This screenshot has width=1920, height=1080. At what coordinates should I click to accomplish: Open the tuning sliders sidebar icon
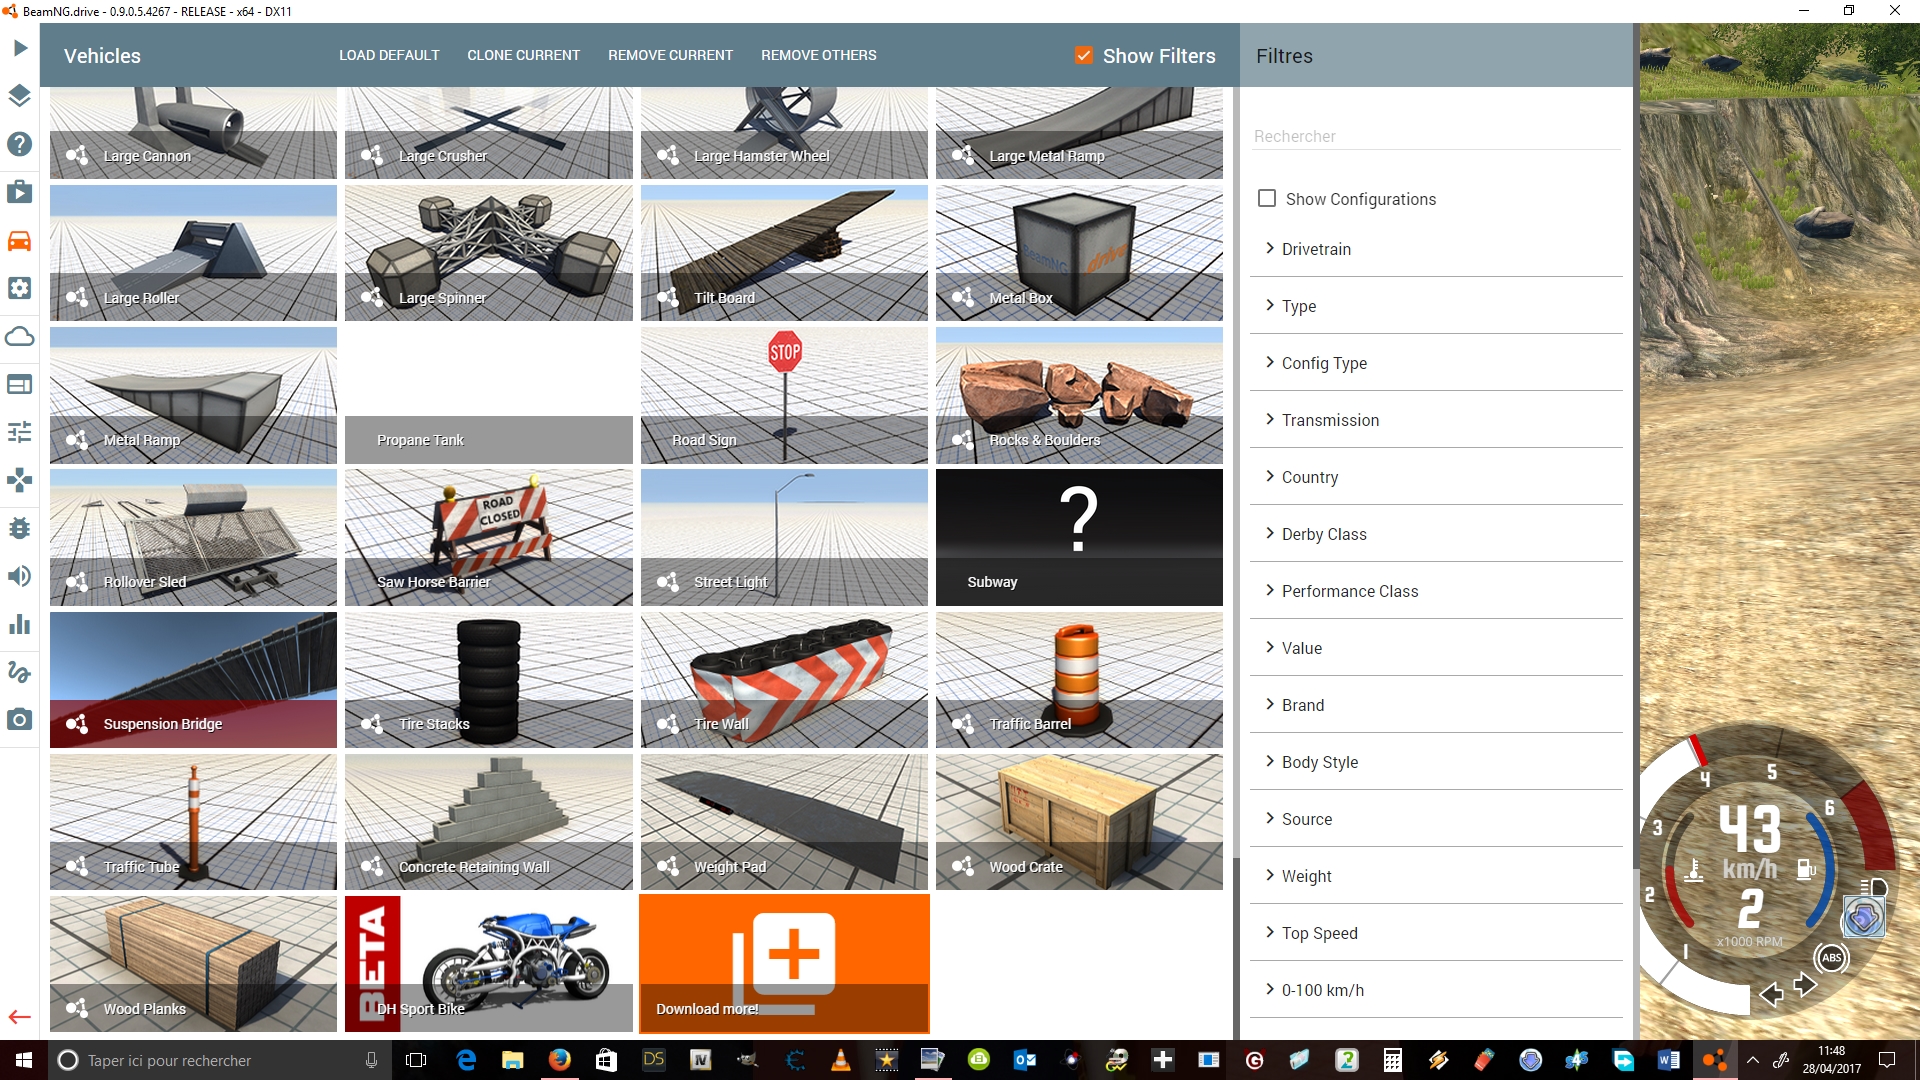tap(20, 432)
